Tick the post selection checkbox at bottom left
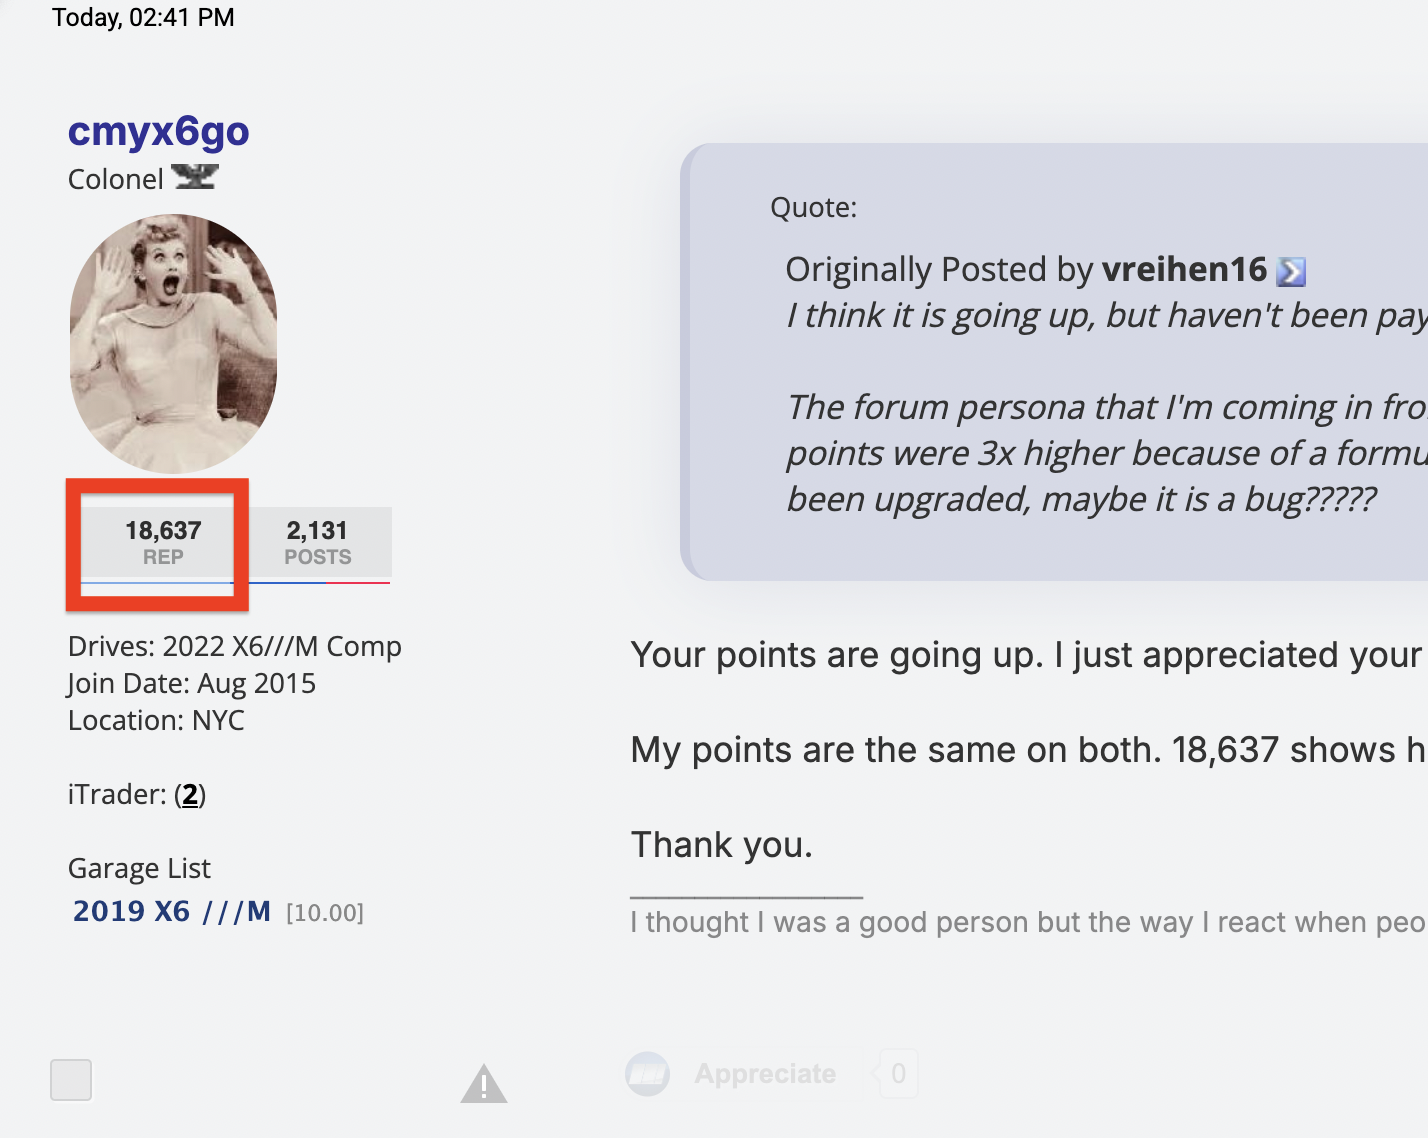 71,1080
